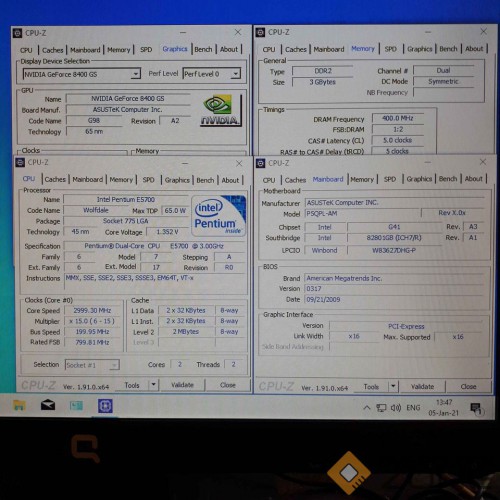Open the Perf Level 0 dropdown
The width and height of the screenshot is (500, 500).
pyautogui.click(x=235, y=74)
